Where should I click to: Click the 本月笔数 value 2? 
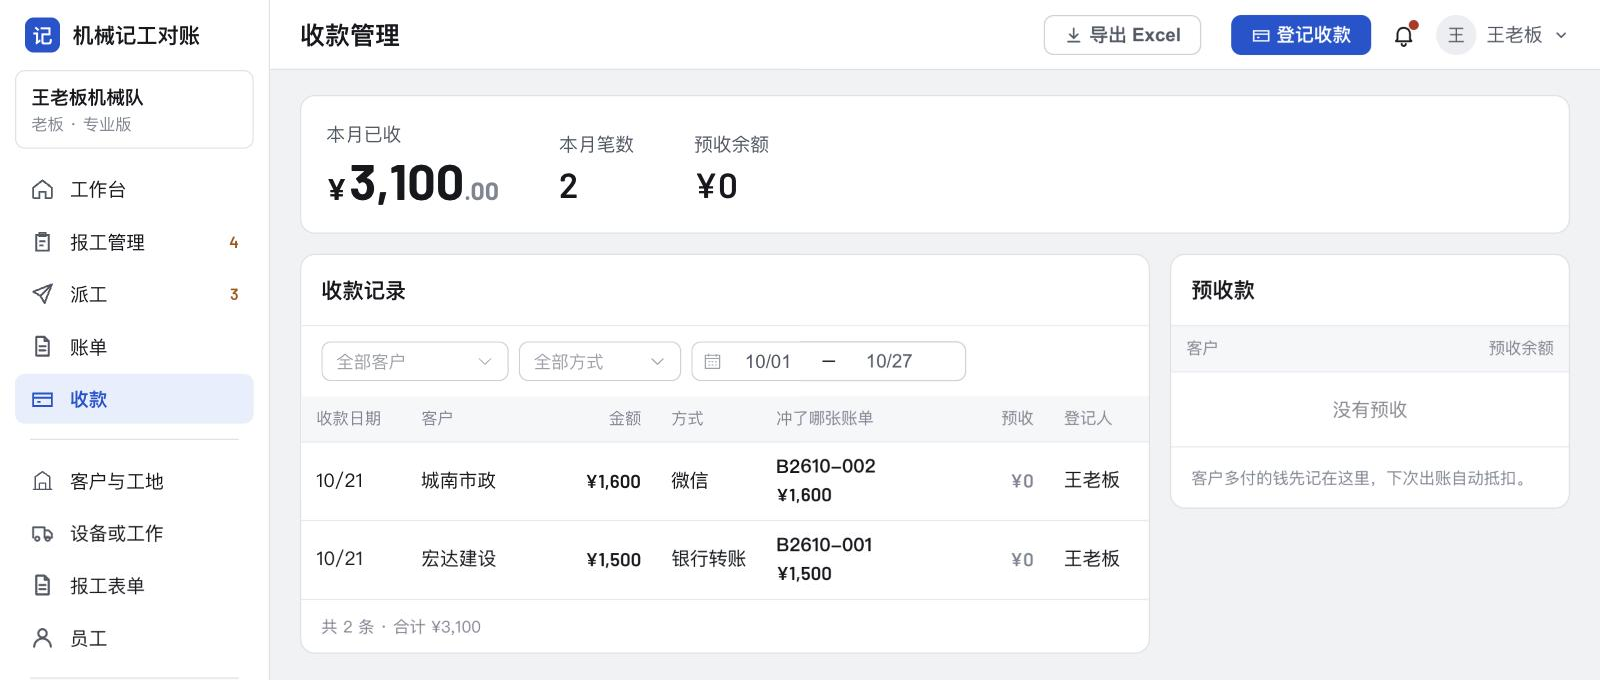click(x=568, y=186)
